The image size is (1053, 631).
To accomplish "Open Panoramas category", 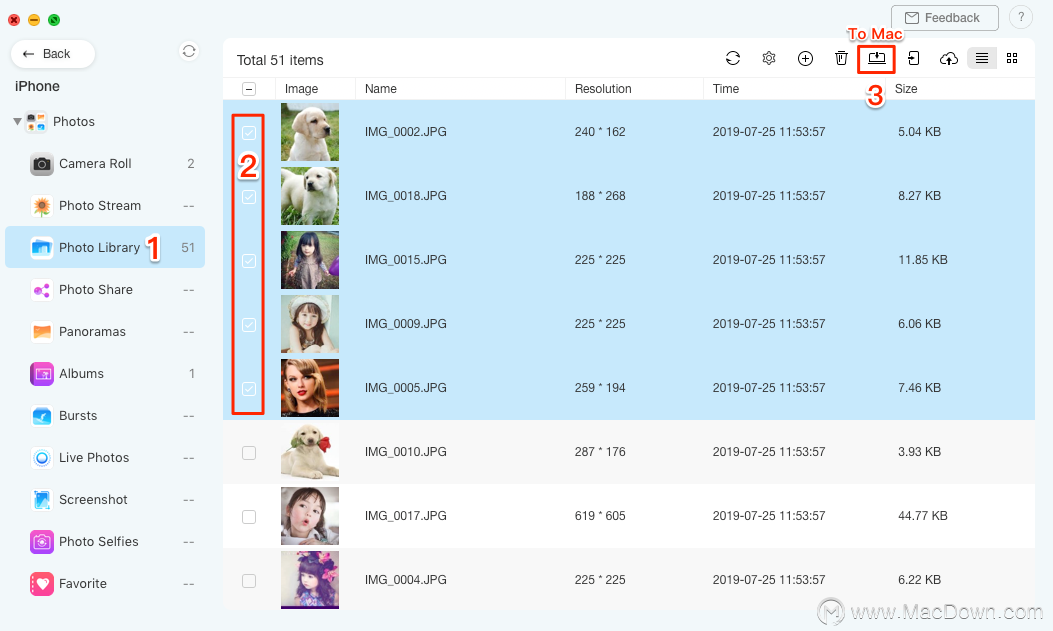I will pos(105,332).
